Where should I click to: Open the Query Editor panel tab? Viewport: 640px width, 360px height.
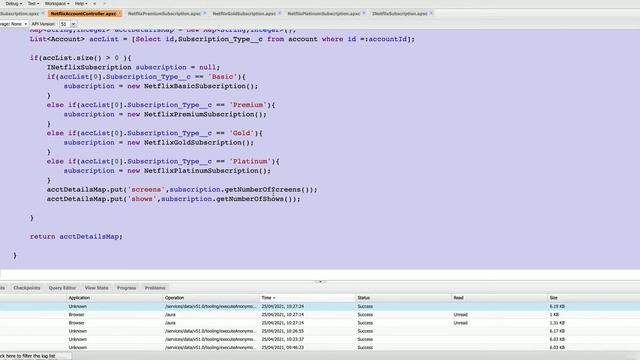point(62,288)
